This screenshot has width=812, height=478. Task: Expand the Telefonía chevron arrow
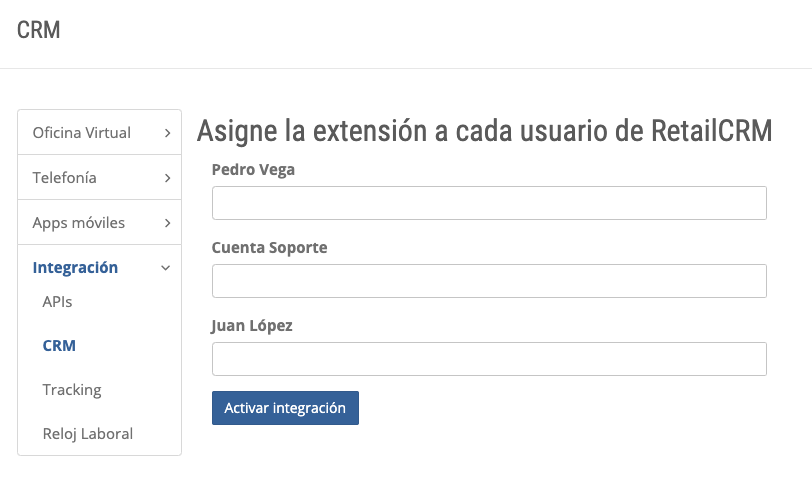[x=167, y=178]
